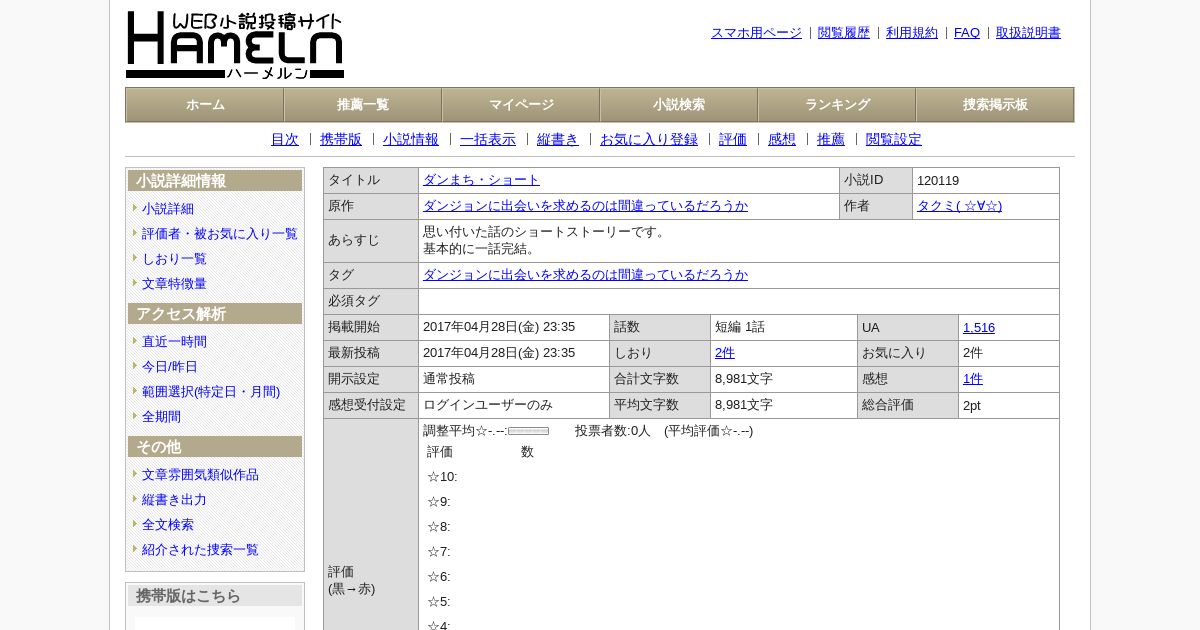1200x630 pixels.
Task: Open title link ダンまち・ショート
Action: point(481,180)
